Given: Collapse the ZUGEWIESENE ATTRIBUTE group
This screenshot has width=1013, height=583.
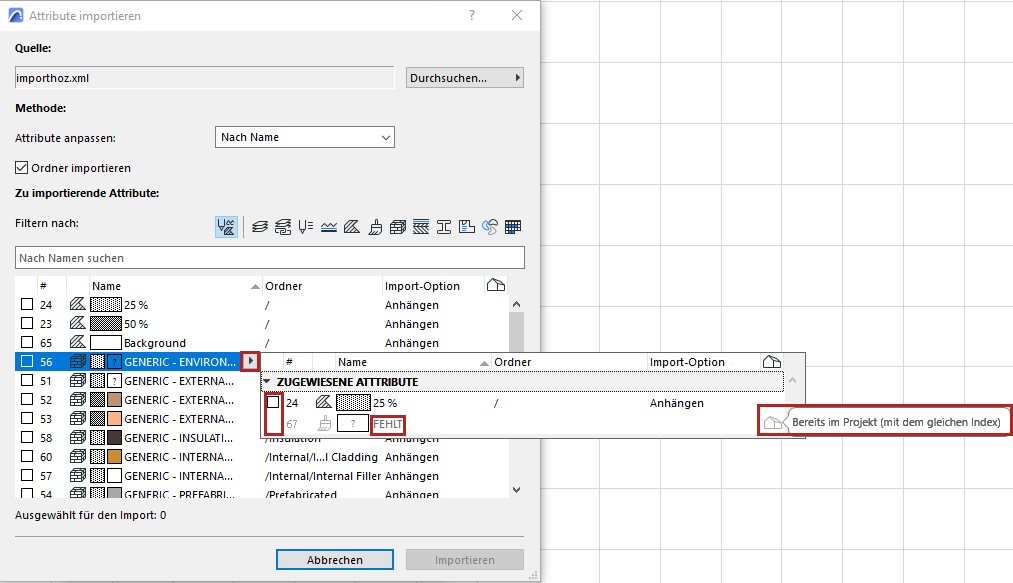Looking at the screenshot, I should pyautogui.click(x=266, y=381).
